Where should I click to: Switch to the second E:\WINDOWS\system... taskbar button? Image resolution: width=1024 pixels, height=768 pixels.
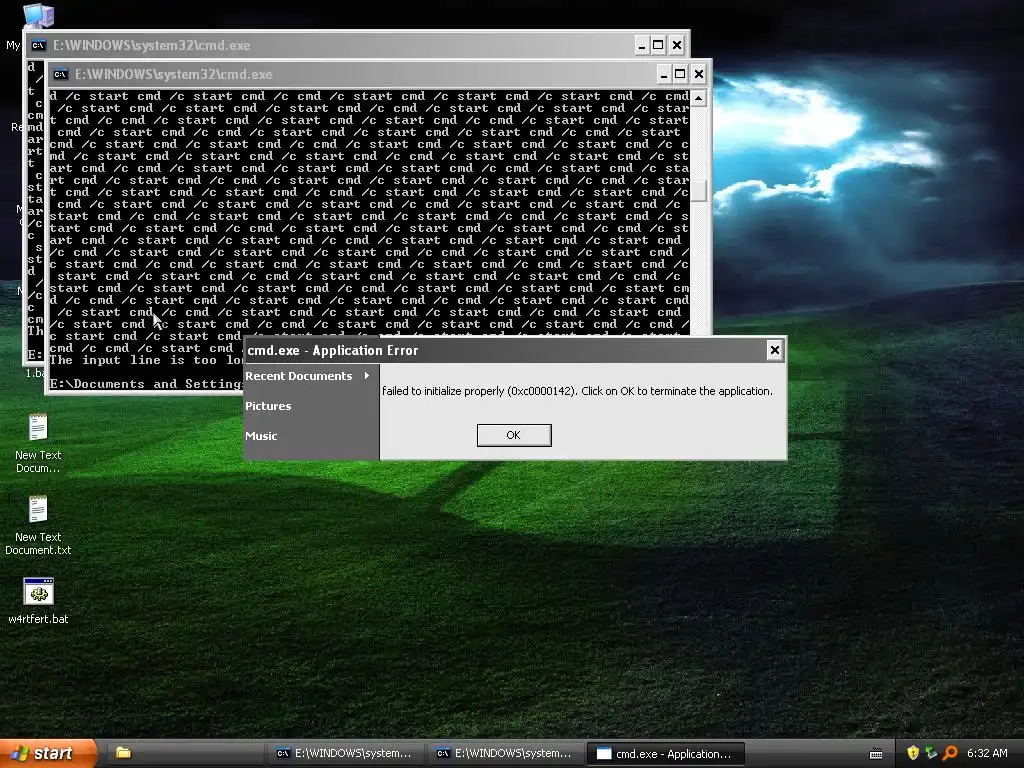(x=504, y=754)
